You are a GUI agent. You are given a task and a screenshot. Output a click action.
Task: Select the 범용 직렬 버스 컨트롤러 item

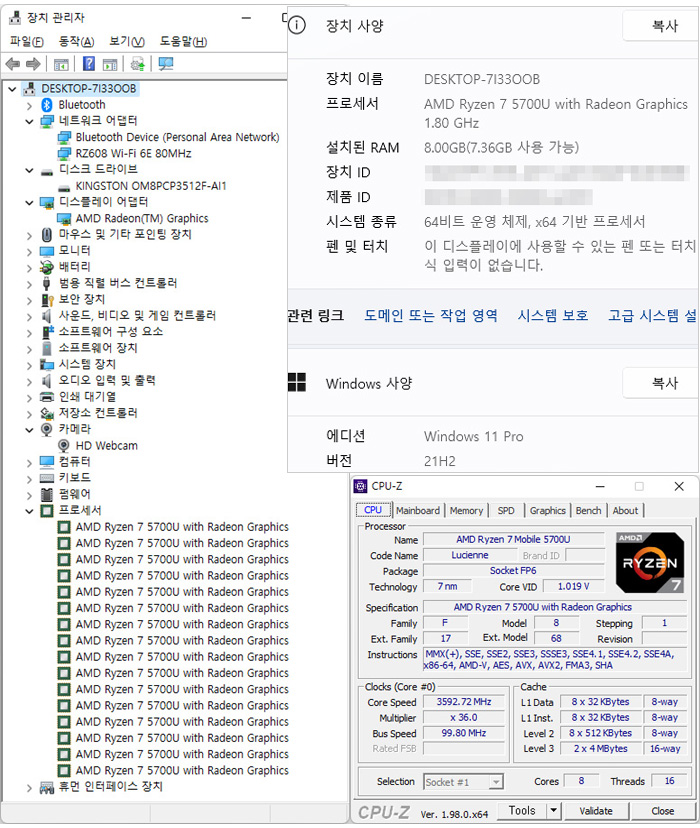(x=118, y=284)
